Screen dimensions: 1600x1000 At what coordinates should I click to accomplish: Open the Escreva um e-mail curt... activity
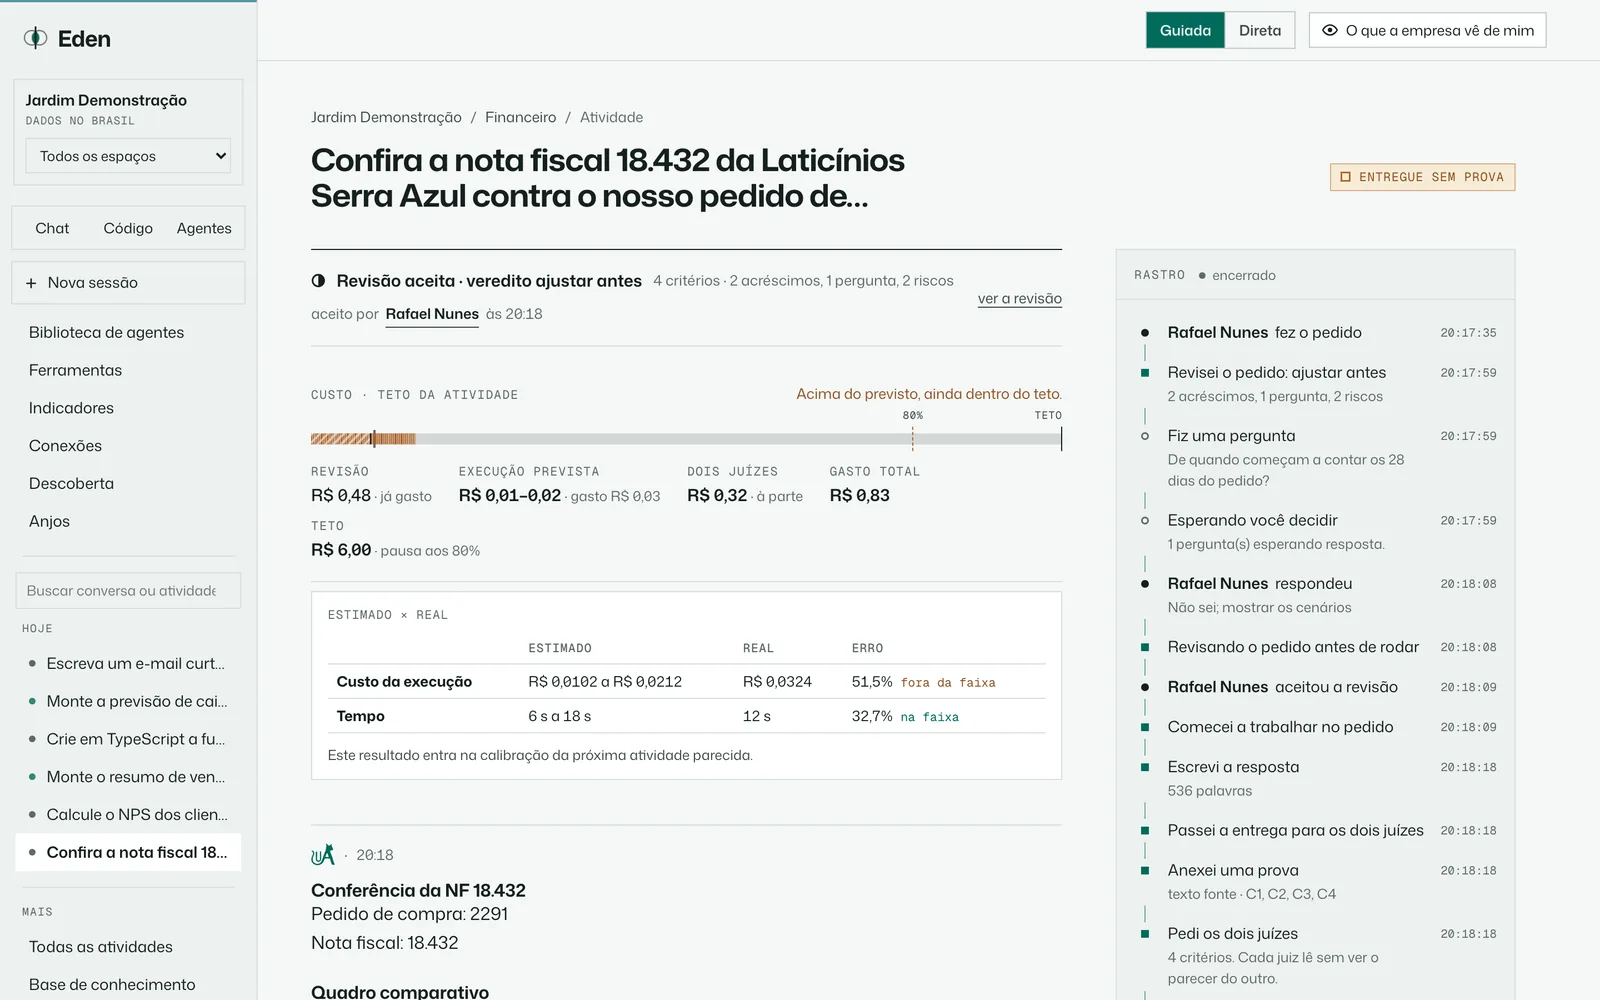coord(128,663)
